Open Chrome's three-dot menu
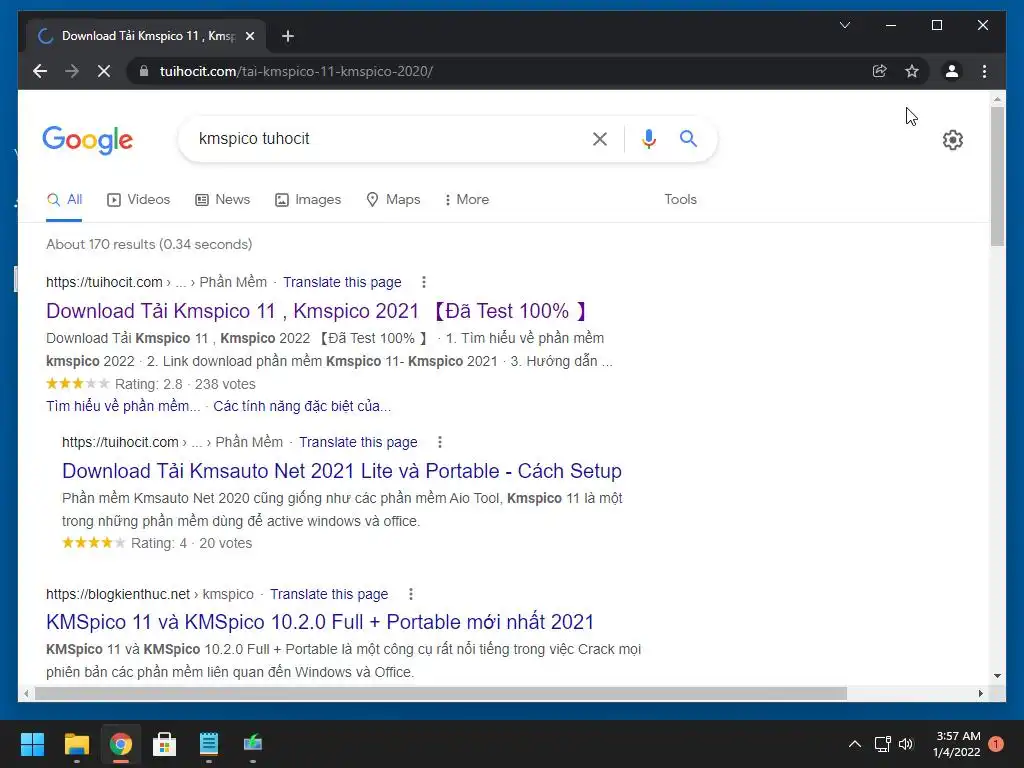Screen dimensions: 1024x768 click(984, 71)
